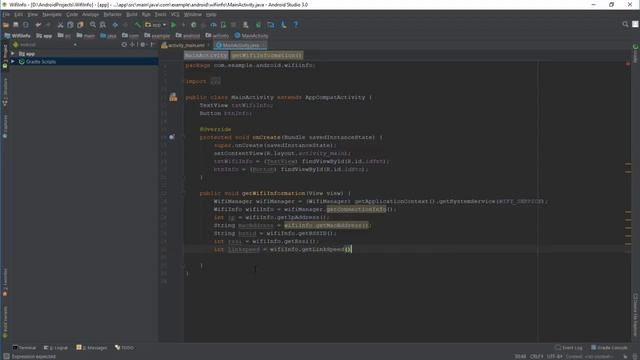Click the Project Structure toolbar icon
Viewport: 640px width, 360px height.
pos(271,25)
